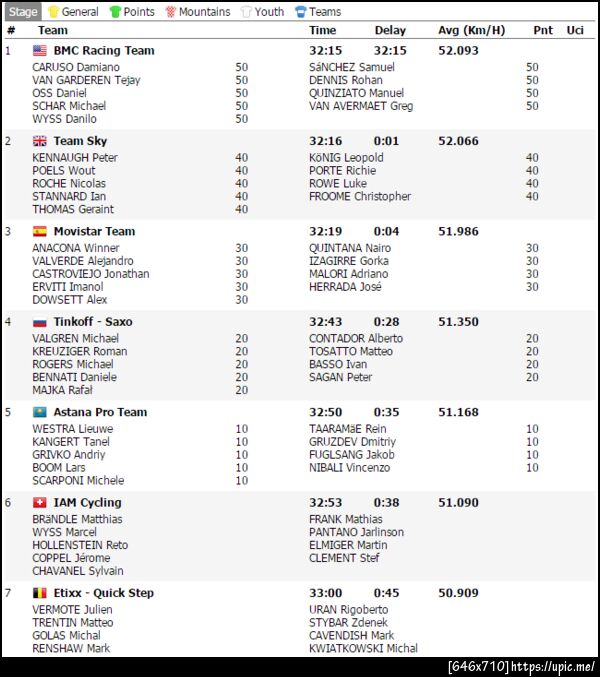Click the British flag beside Team Sky
Screen dimensions: 600x677
(x=40, y=141)
